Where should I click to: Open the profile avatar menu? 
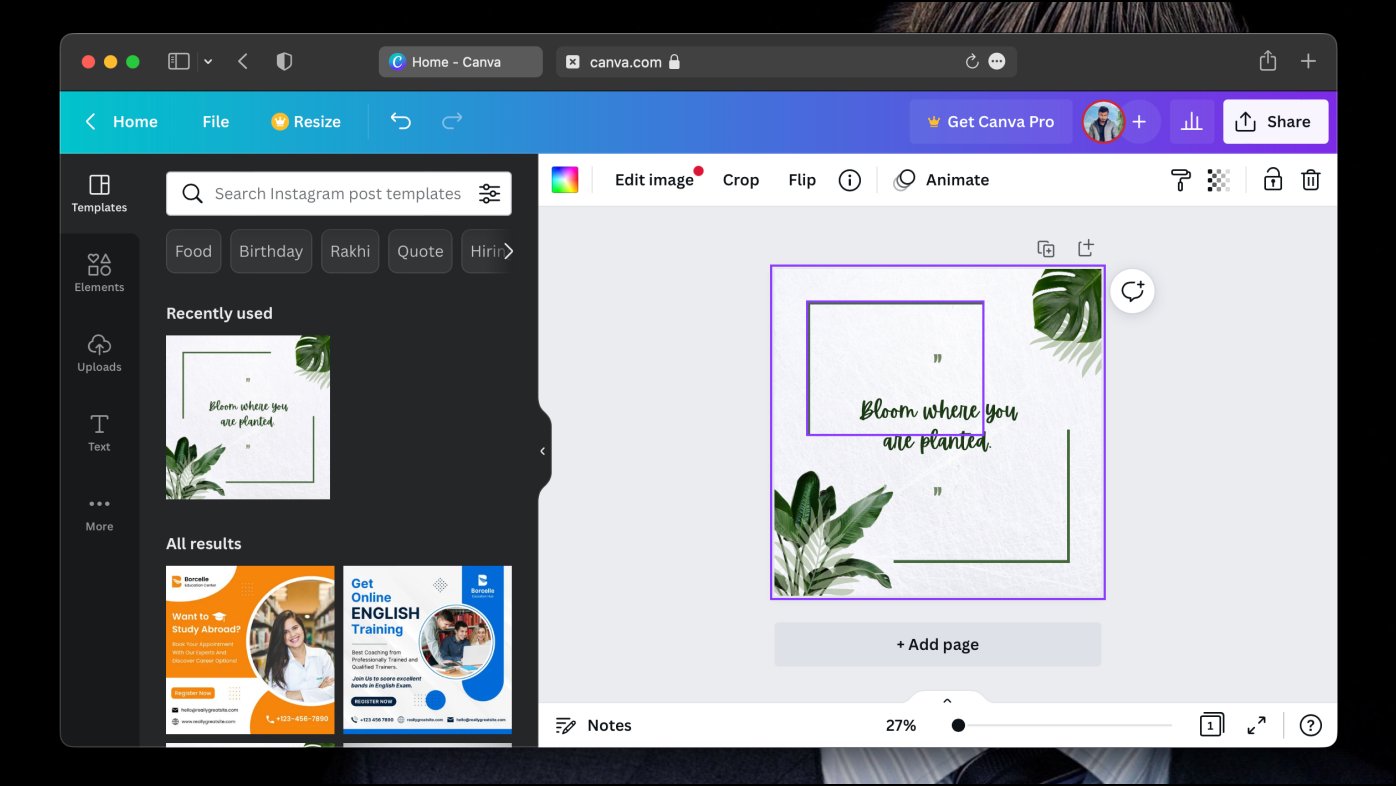click(x=1103, y=121)
